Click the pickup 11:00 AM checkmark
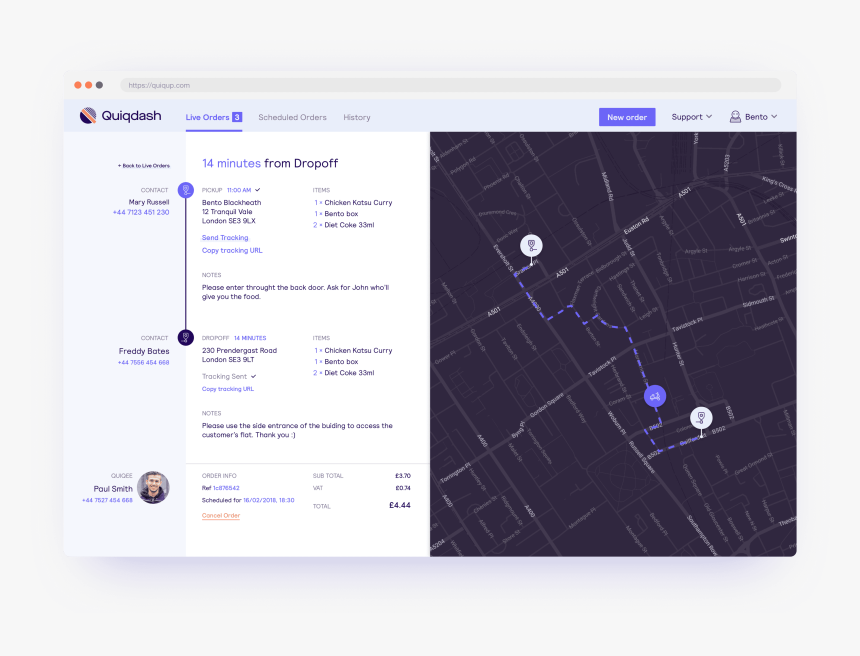 (x=258, y=190)
